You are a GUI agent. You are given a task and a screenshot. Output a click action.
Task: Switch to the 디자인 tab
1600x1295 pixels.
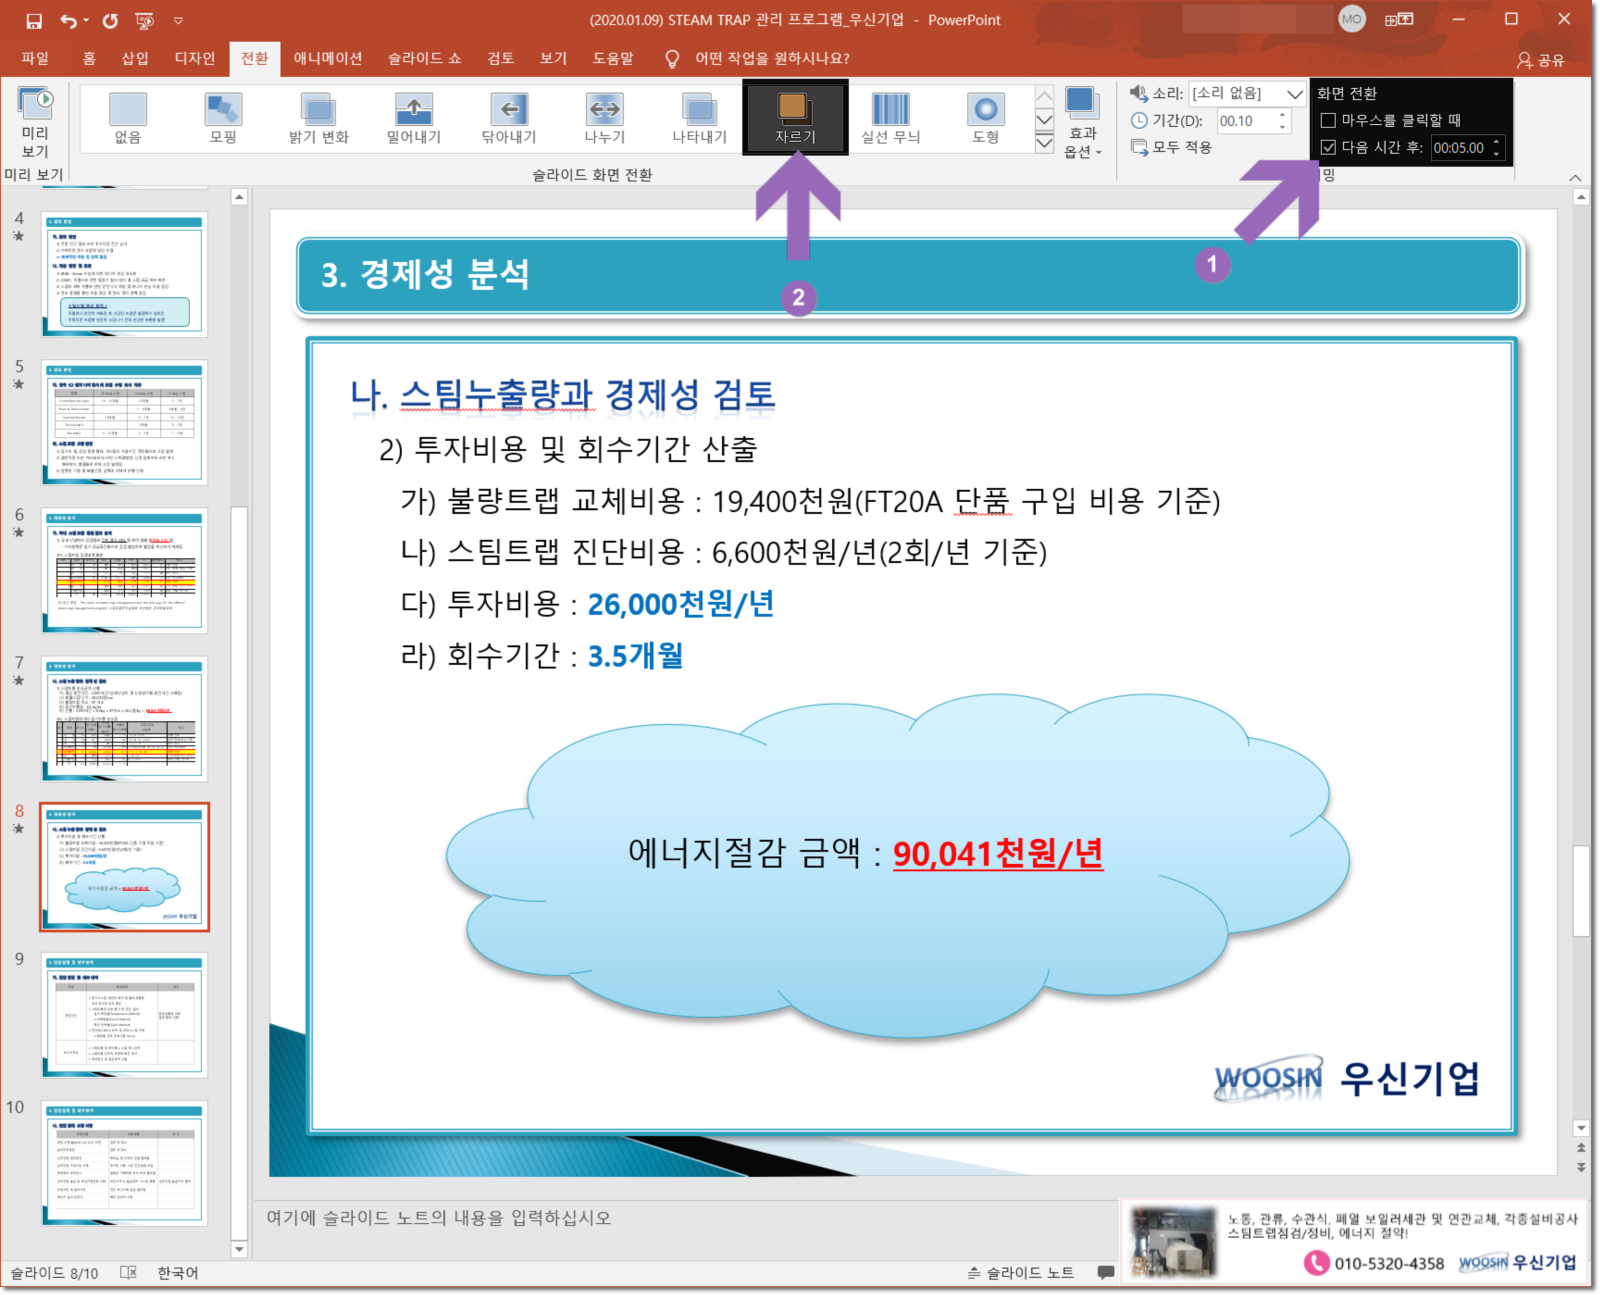tap(195, 59)
